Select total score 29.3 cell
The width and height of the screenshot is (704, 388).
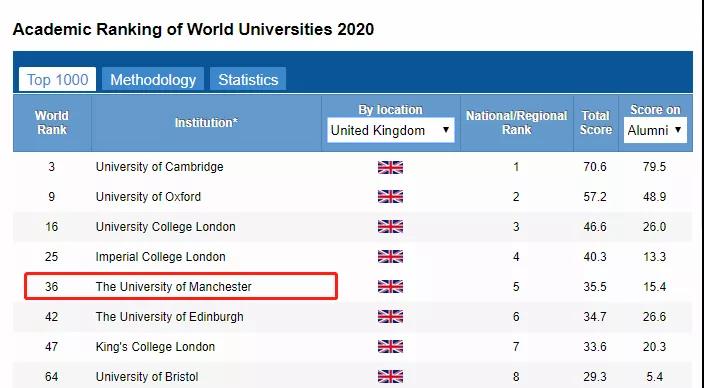tap(595, 376)
